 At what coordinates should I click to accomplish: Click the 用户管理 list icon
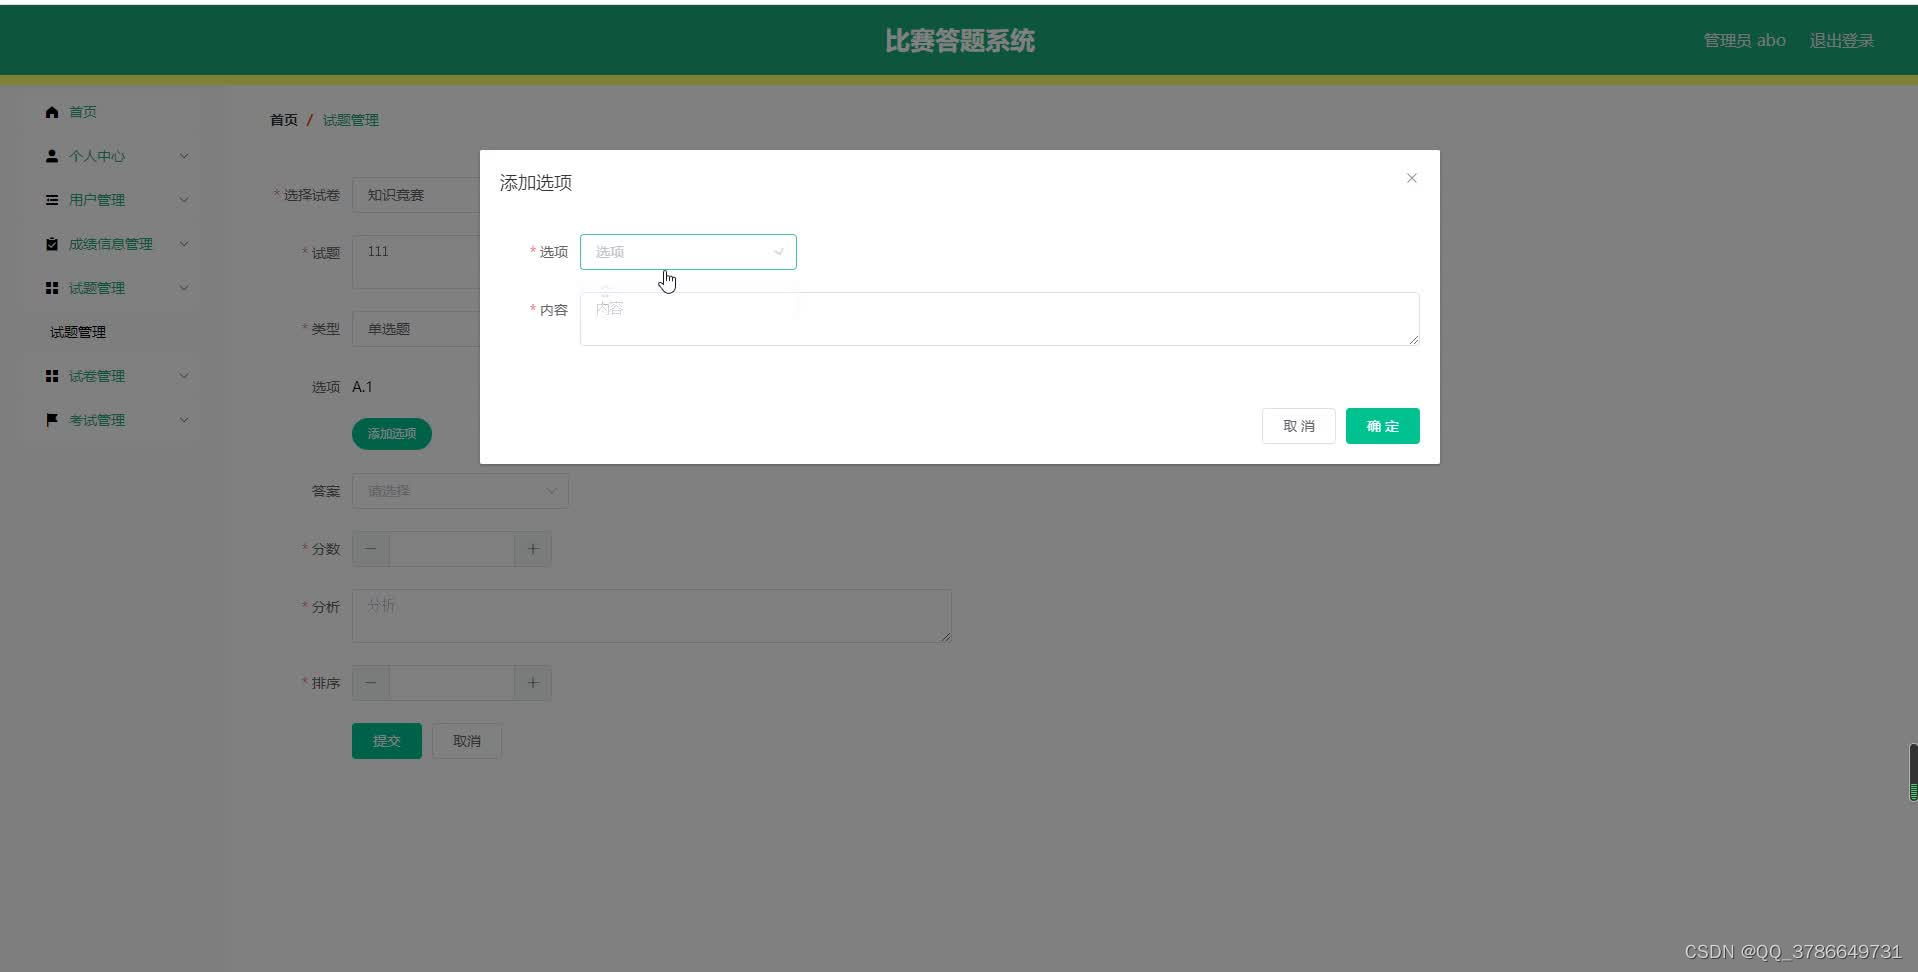pyautogui.click(x=52, y=200)
